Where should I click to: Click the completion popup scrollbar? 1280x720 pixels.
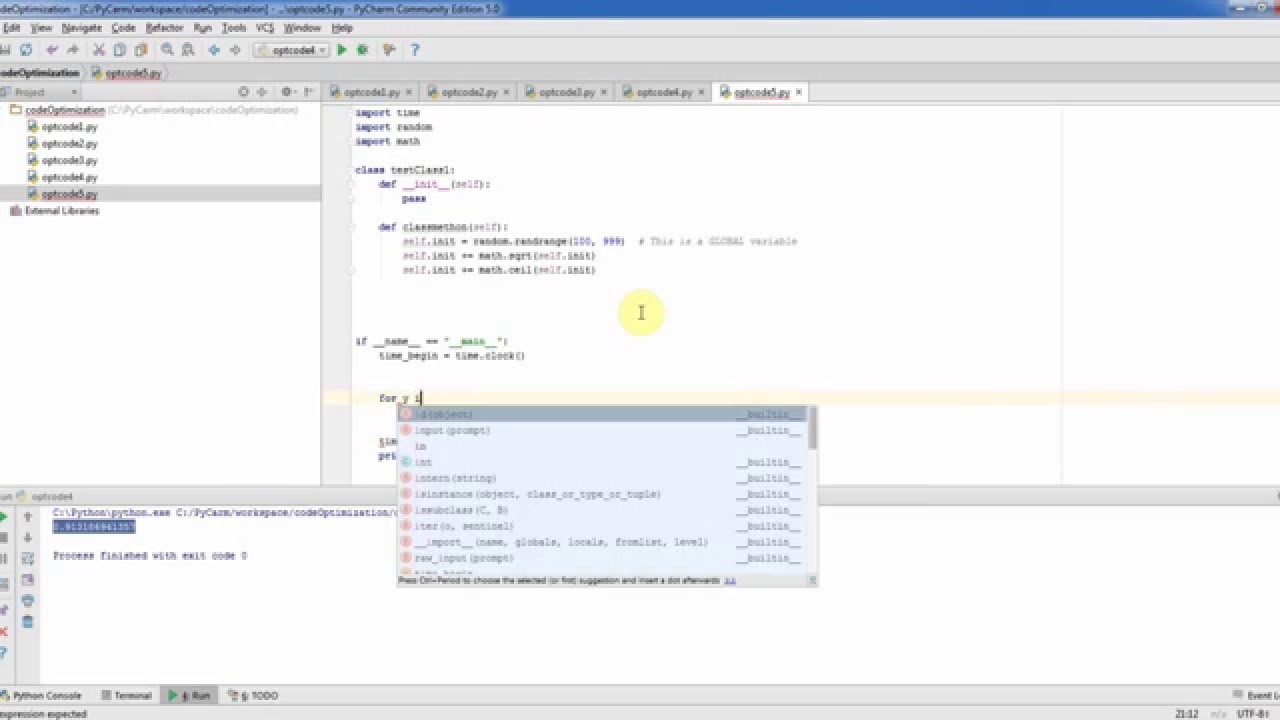[813, 428]
